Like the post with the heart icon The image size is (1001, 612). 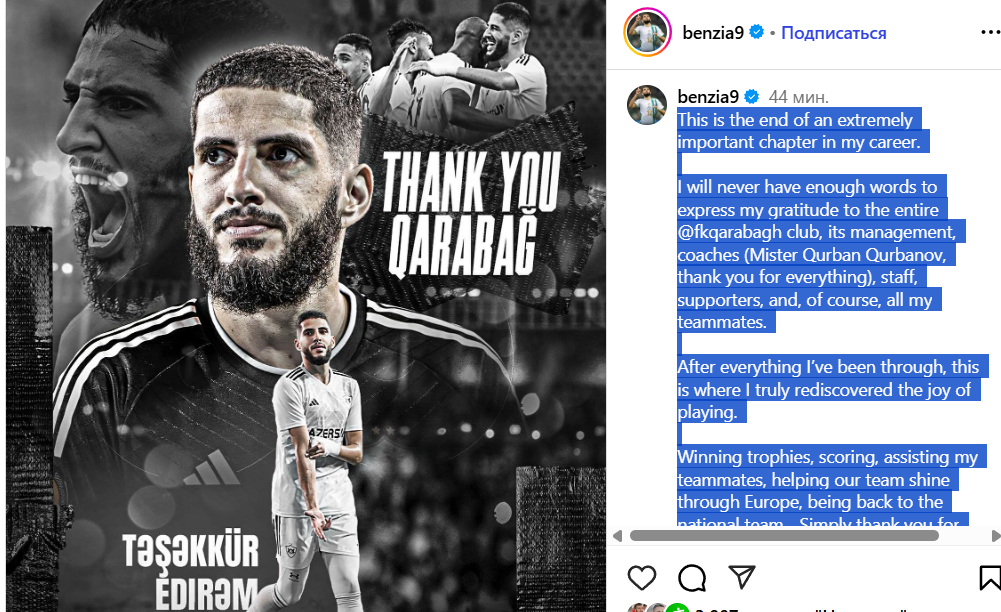pyautogui.click(x=642, y=578)
